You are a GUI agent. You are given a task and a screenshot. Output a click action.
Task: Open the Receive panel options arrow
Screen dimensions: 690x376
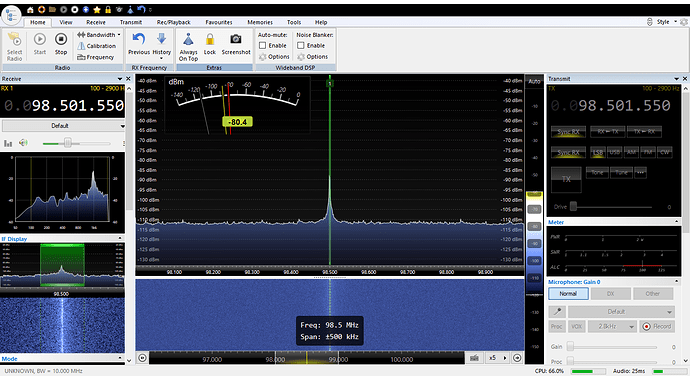(120, 78)
